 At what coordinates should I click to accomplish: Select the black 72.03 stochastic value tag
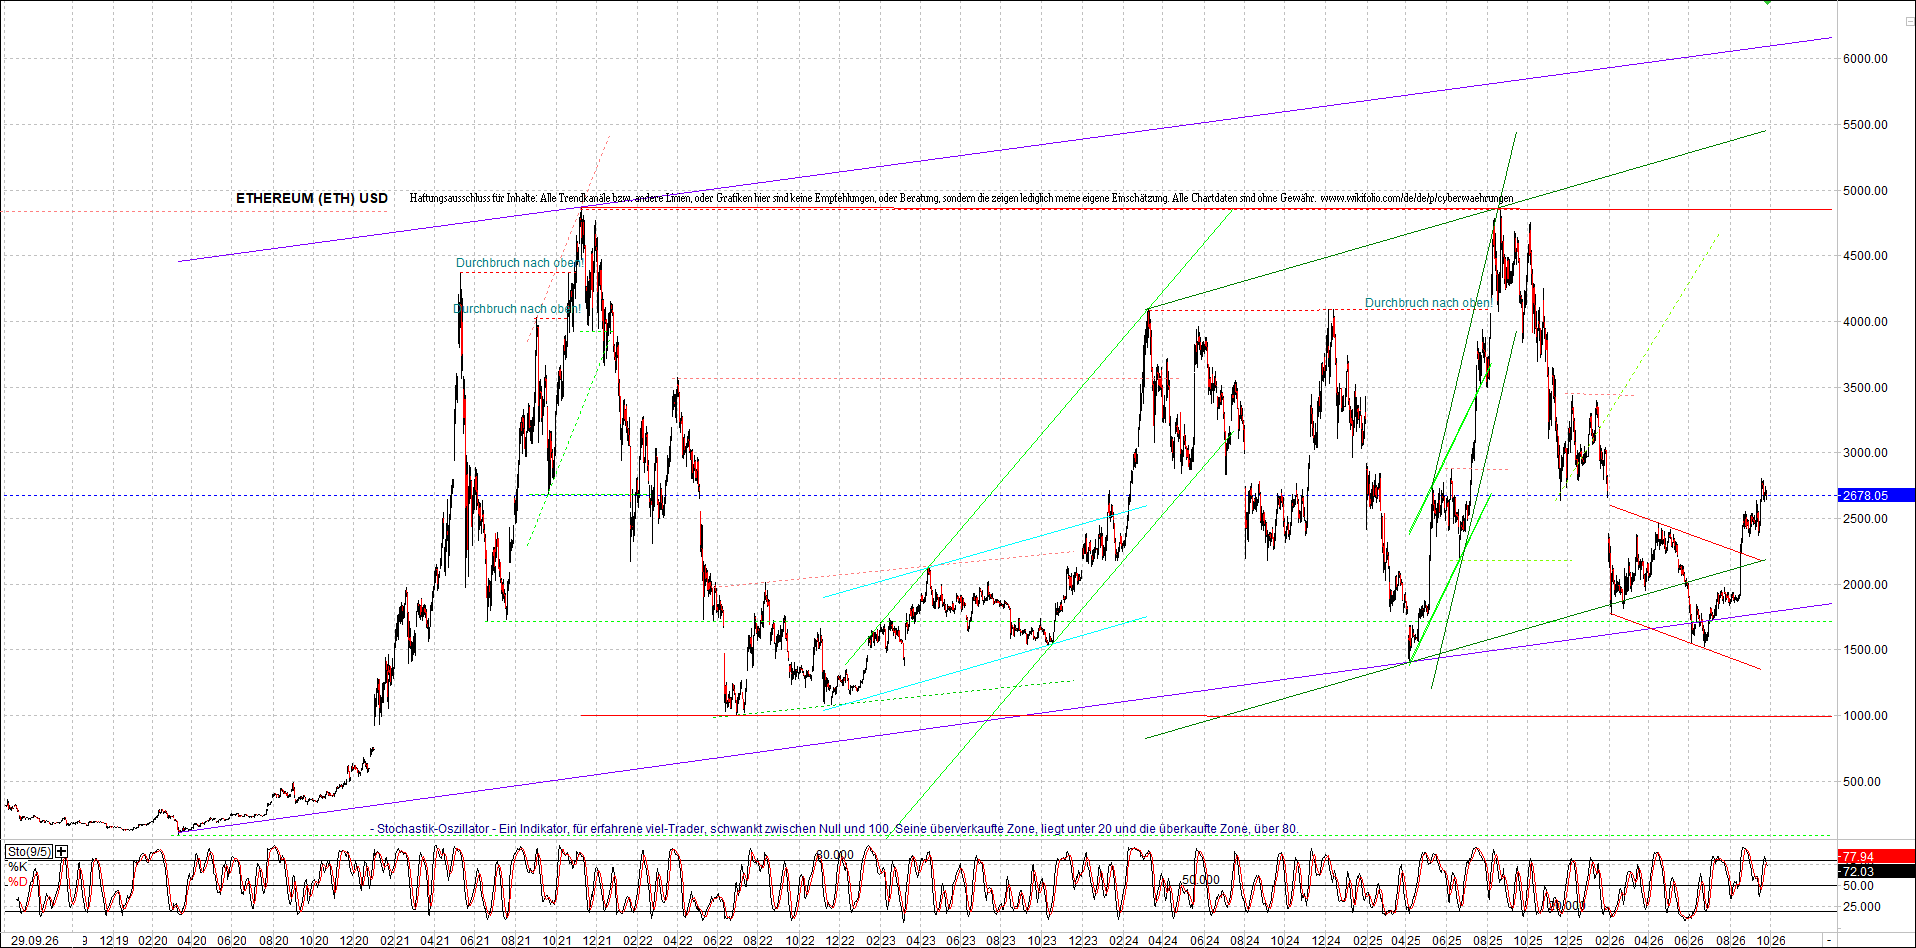click(x=1875, y=871)
